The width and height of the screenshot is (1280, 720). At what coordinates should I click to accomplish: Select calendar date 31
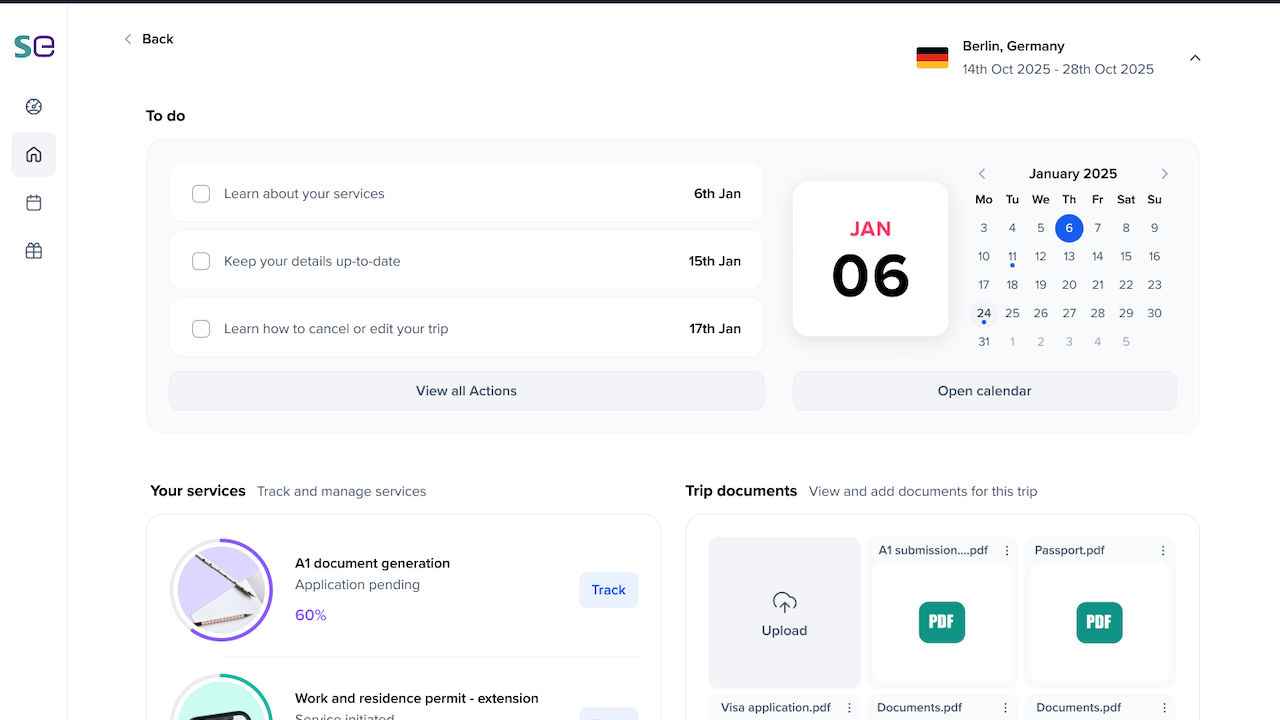984,342
